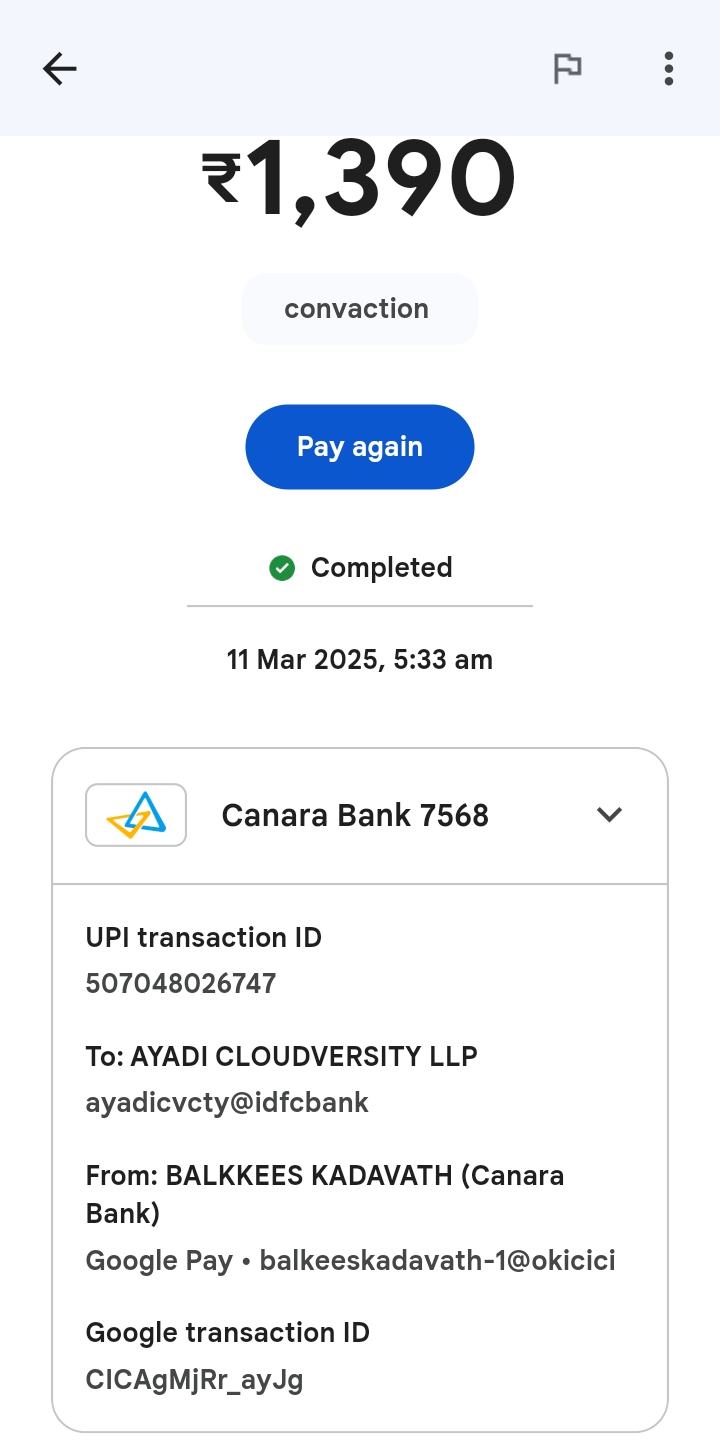The height and width of the screenshot is (1453, 720).
Task: Tap the flag report icon
Action: [568, 68]
